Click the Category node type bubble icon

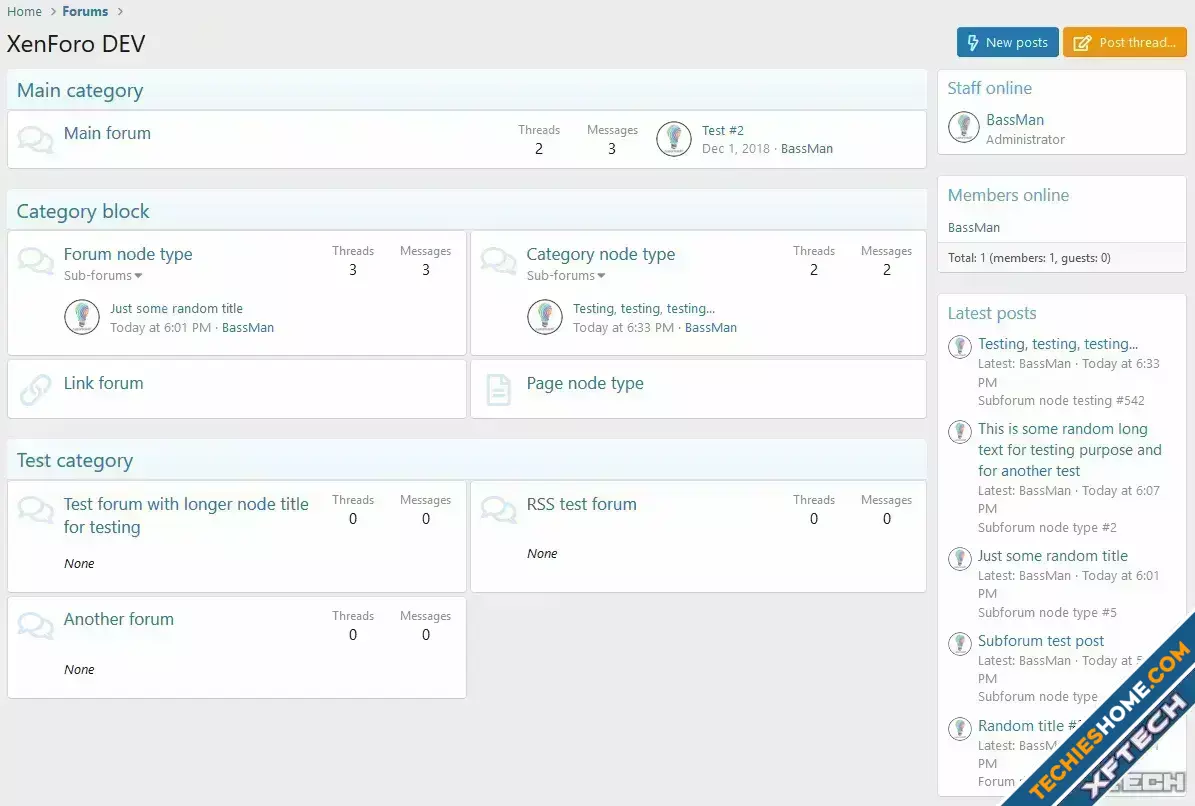[498, 261]
